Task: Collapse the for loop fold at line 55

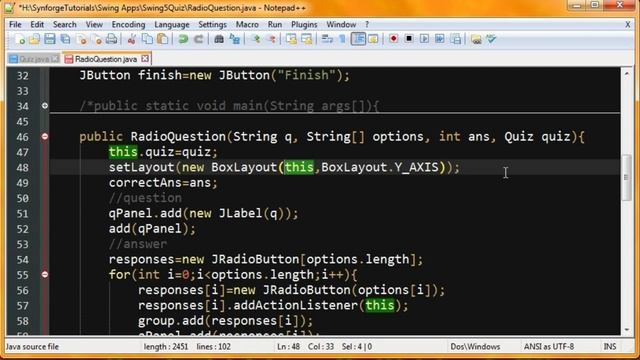Action: tap(45, 274)
